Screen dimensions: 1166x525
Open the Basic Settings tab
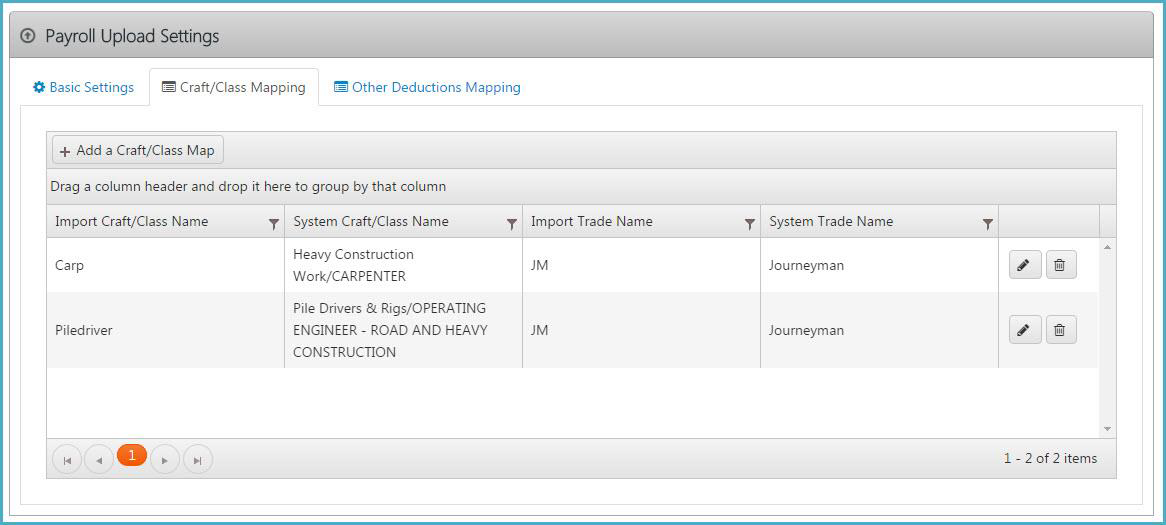pos(83,87)
